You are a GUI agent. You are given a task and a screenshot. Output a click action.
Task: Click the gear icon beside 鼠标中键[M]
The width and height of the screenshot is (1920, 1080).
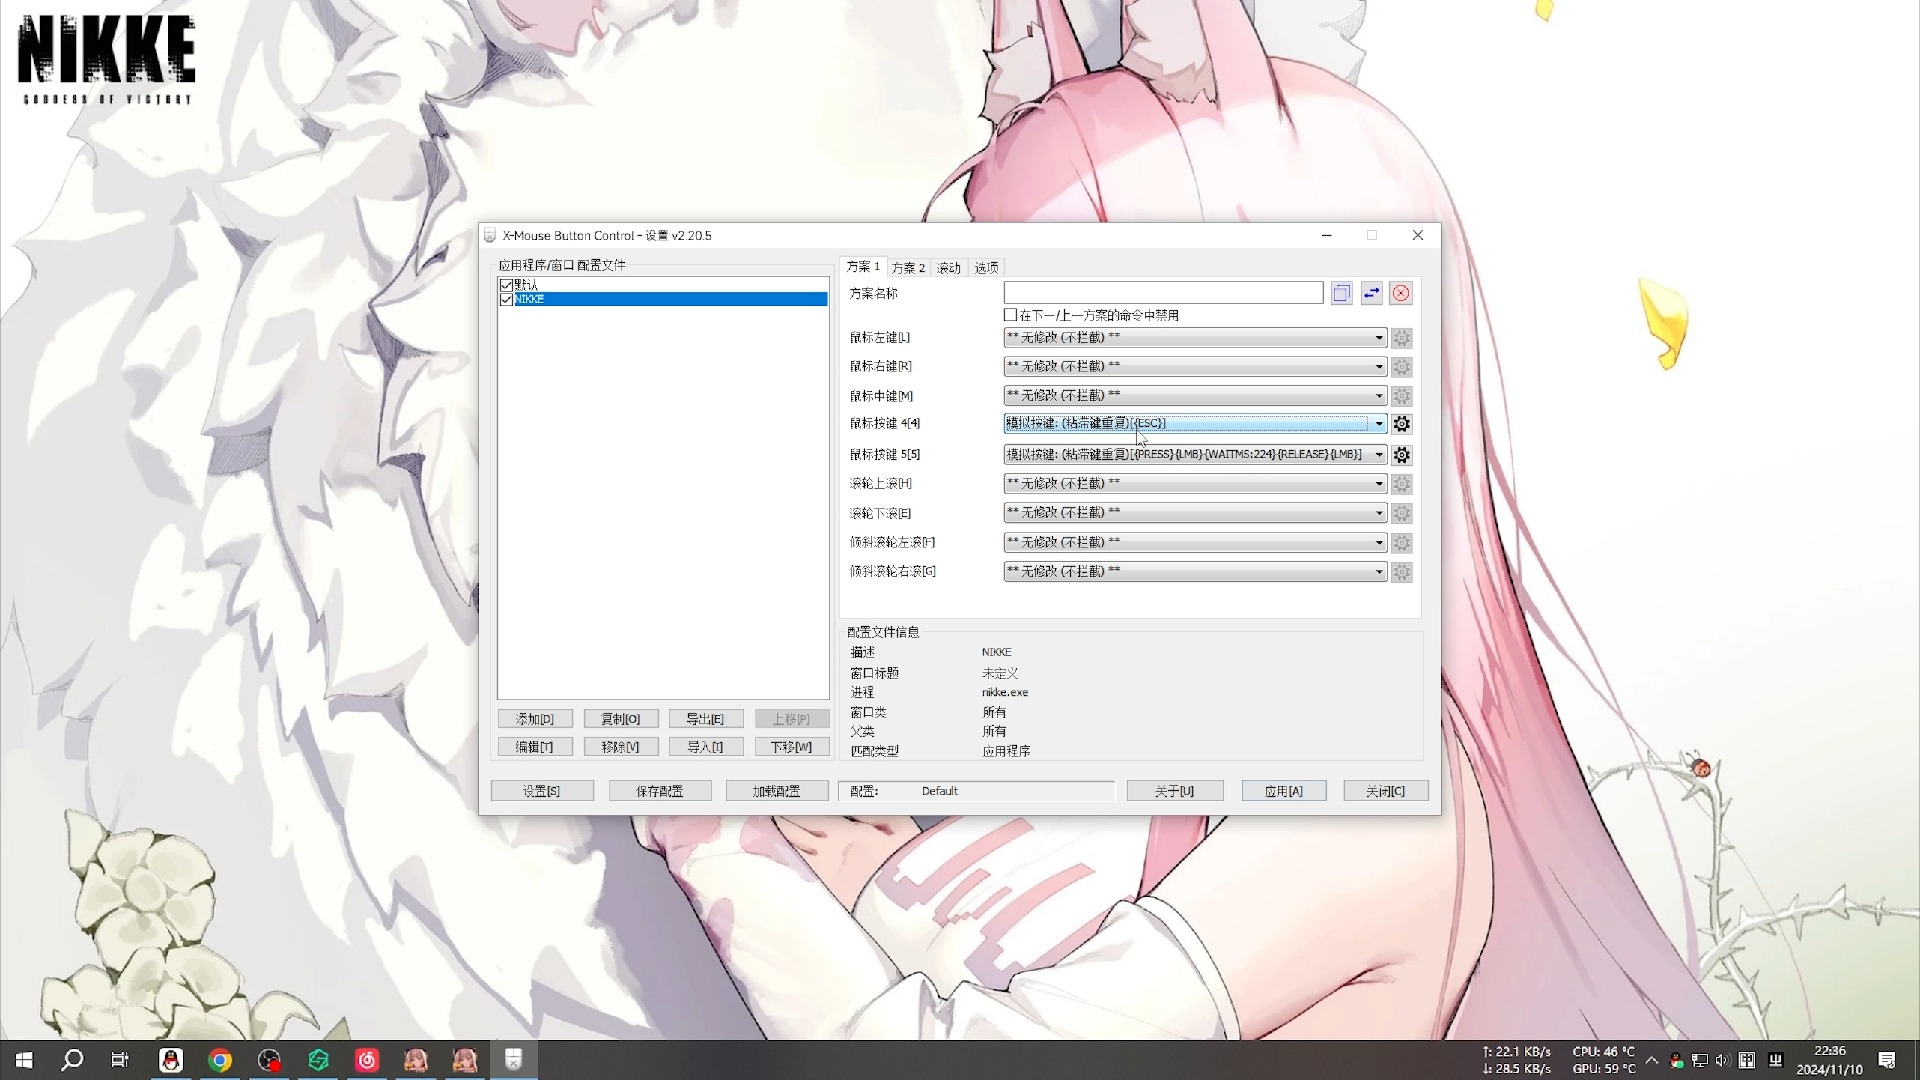[1402, 396]
